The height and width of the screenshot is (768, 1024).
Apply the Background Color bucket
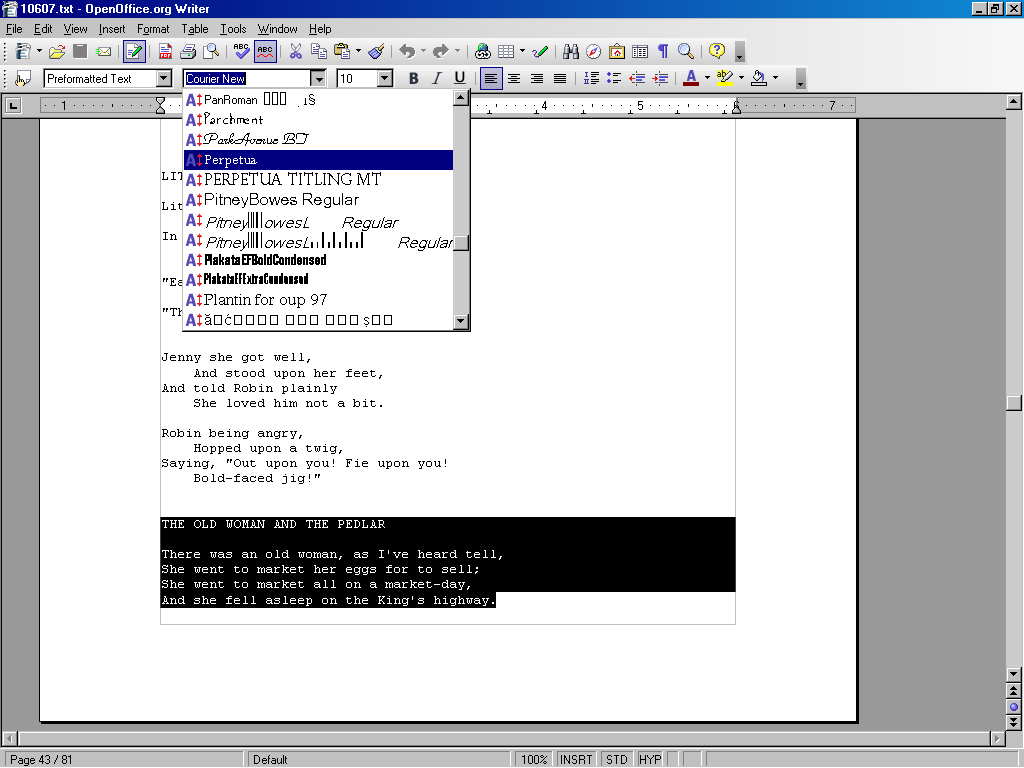pos(759,78)
